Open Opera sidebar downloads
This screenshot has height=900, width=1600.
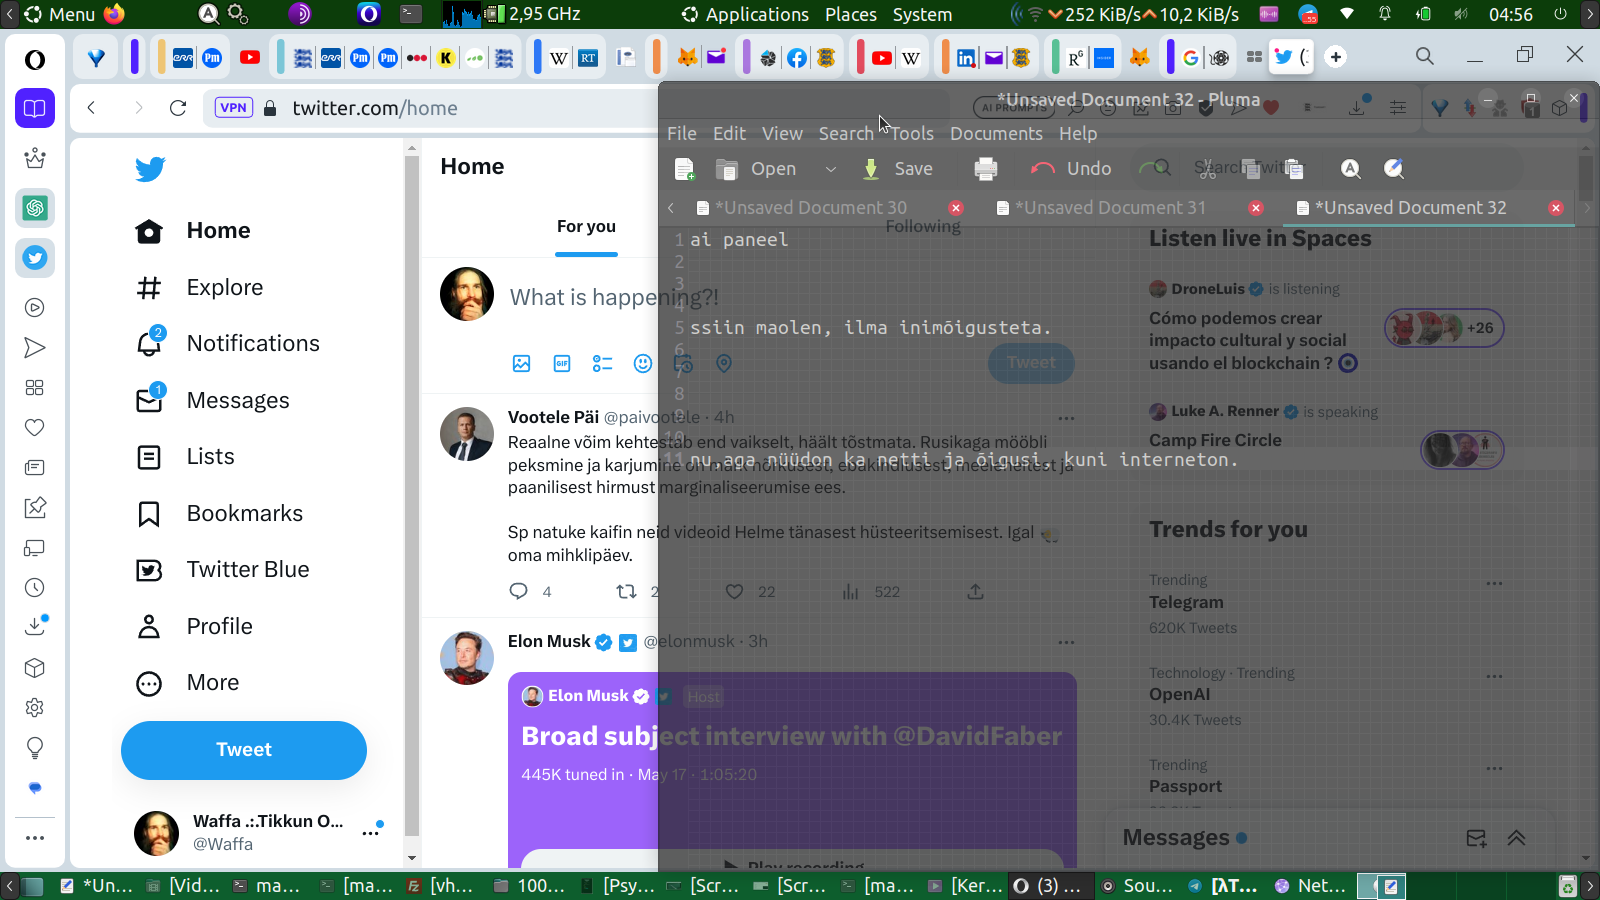35,627
